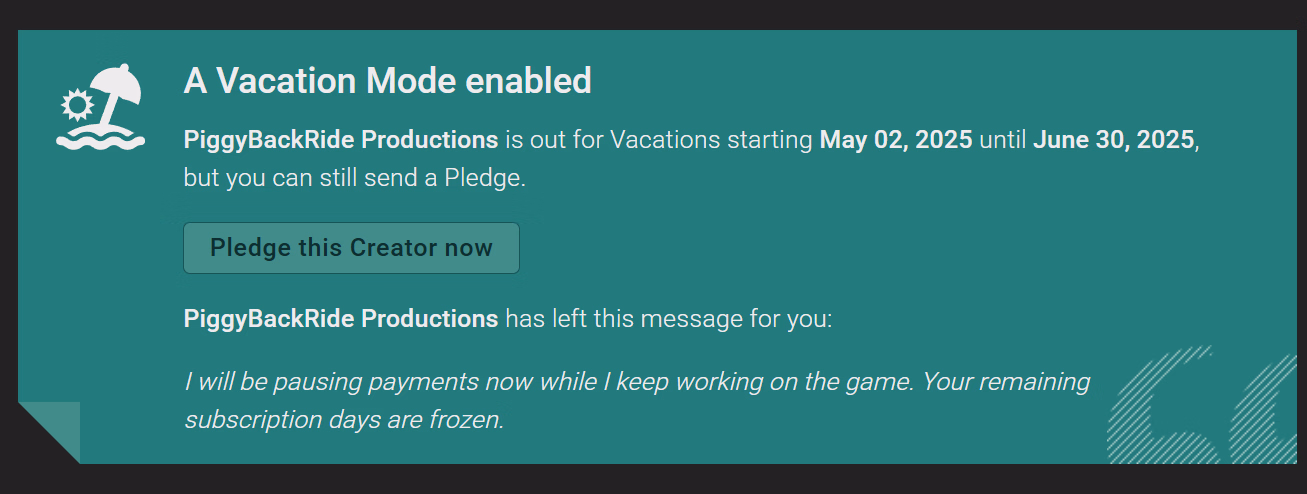The height and width of the screenshot is (494, 1307).
Task: Click "subscription days are frozen" message line
Action: click(343, 419)
